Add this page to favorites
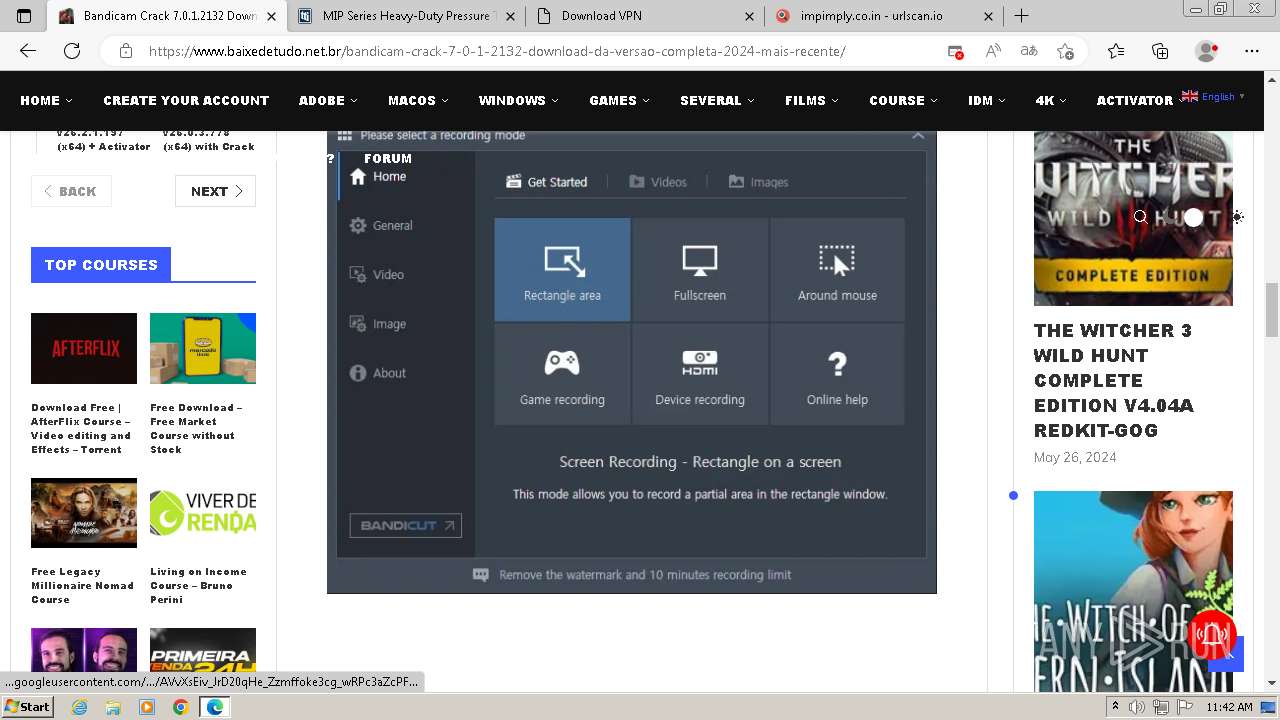This screenshot has height=720, width=1280. (x=1066, y=51)
